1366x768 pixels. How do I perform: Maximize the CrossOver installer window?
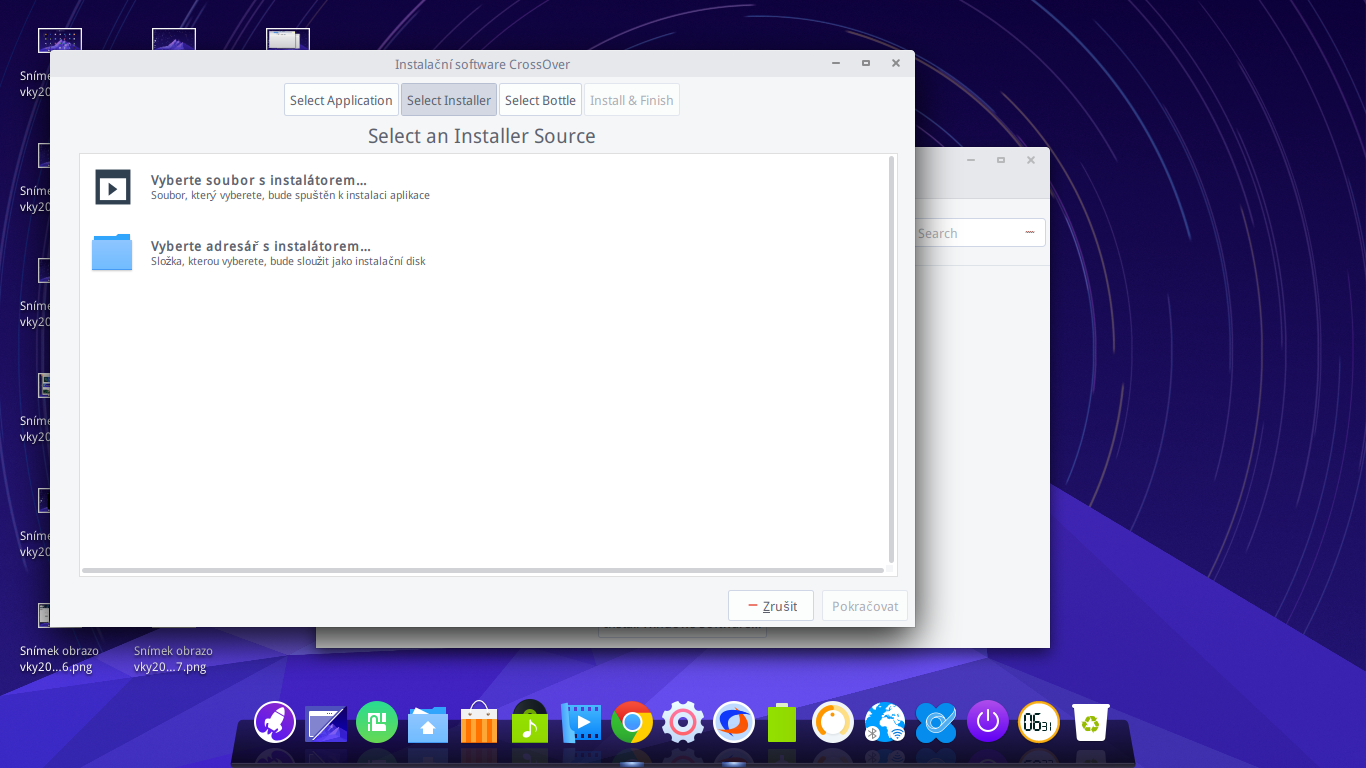[866, 63]
